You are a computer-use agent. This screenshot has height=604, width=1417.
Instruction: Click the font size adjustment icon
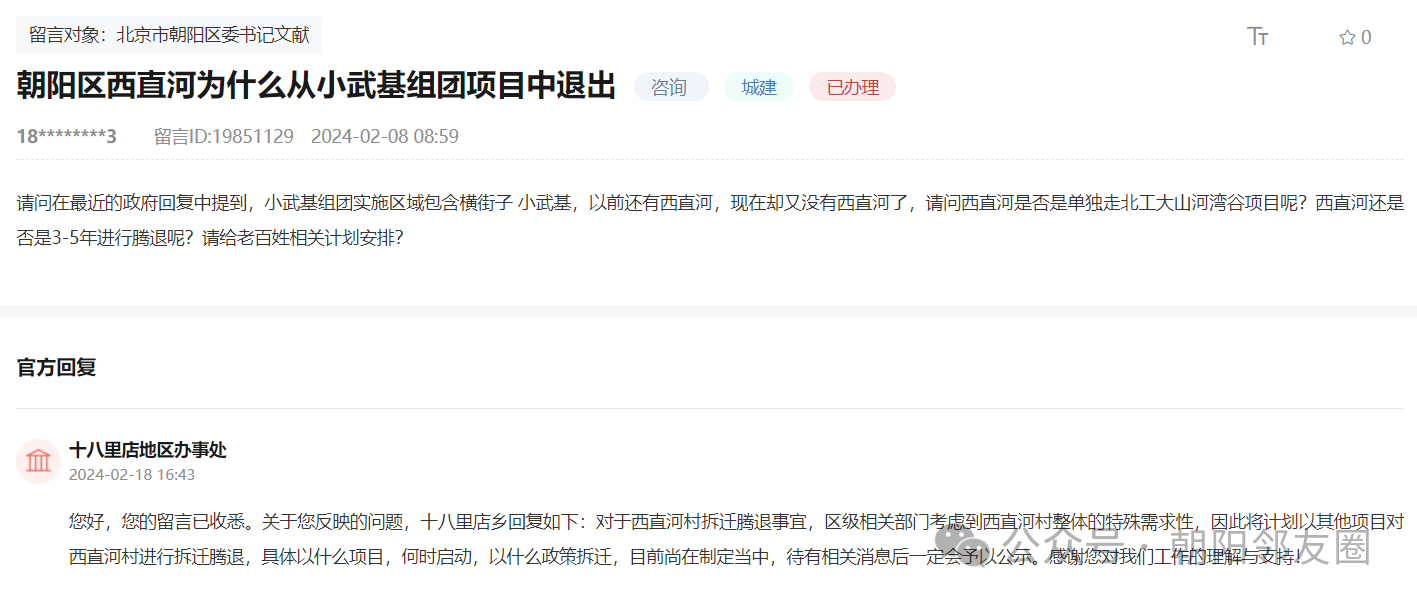click(x=1257, y=37)
